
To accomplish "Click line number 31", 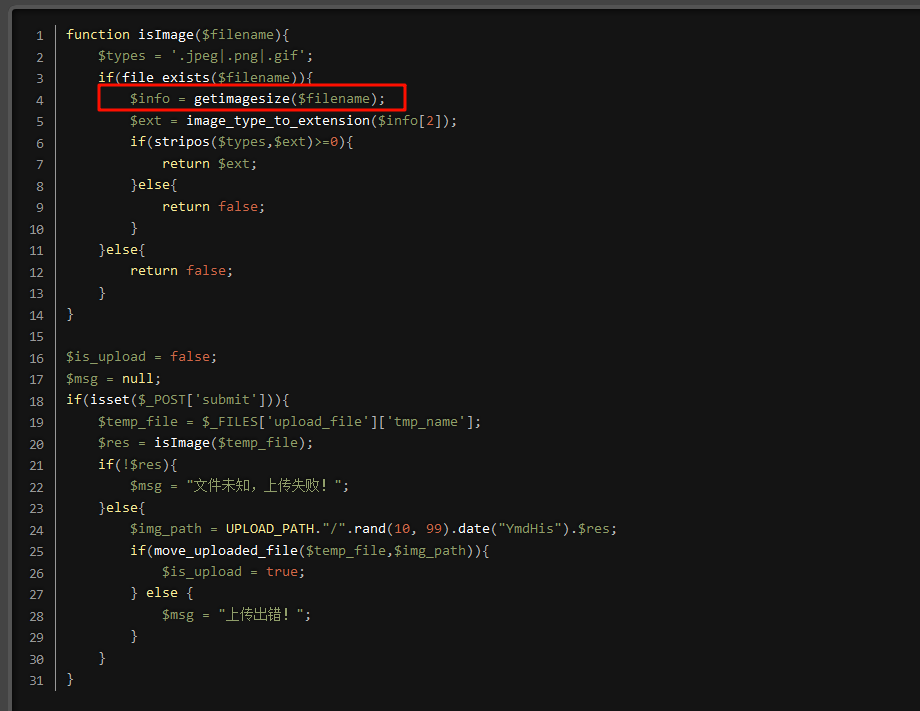I will [36, 680].
